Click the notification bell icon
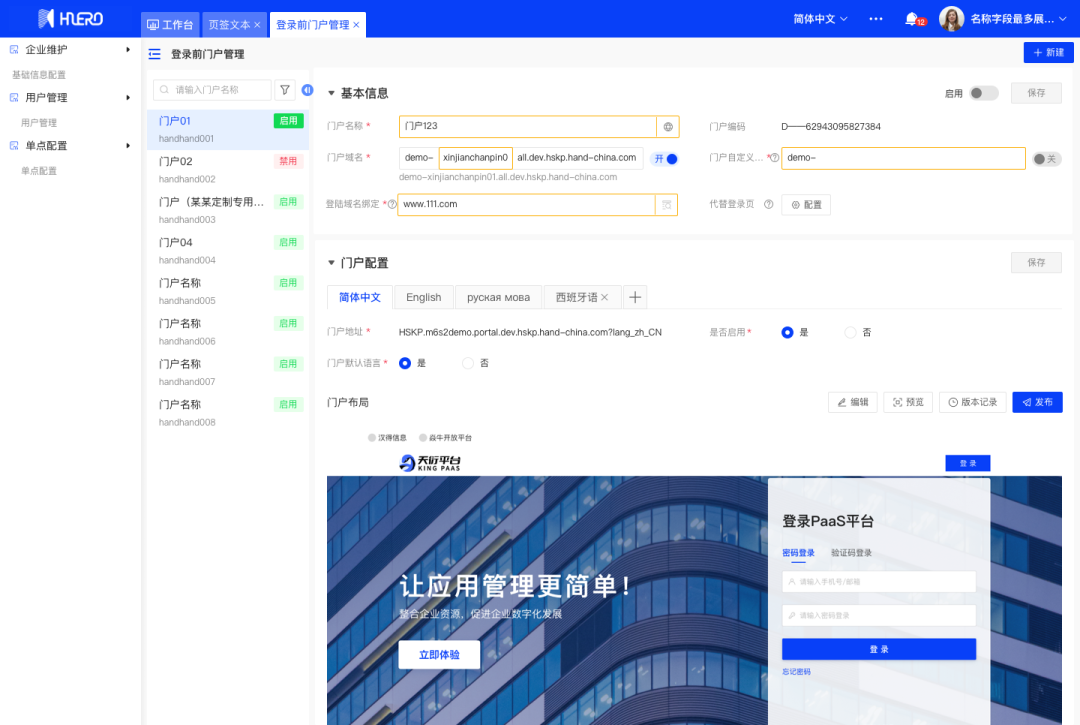 (x=911, y=19)
